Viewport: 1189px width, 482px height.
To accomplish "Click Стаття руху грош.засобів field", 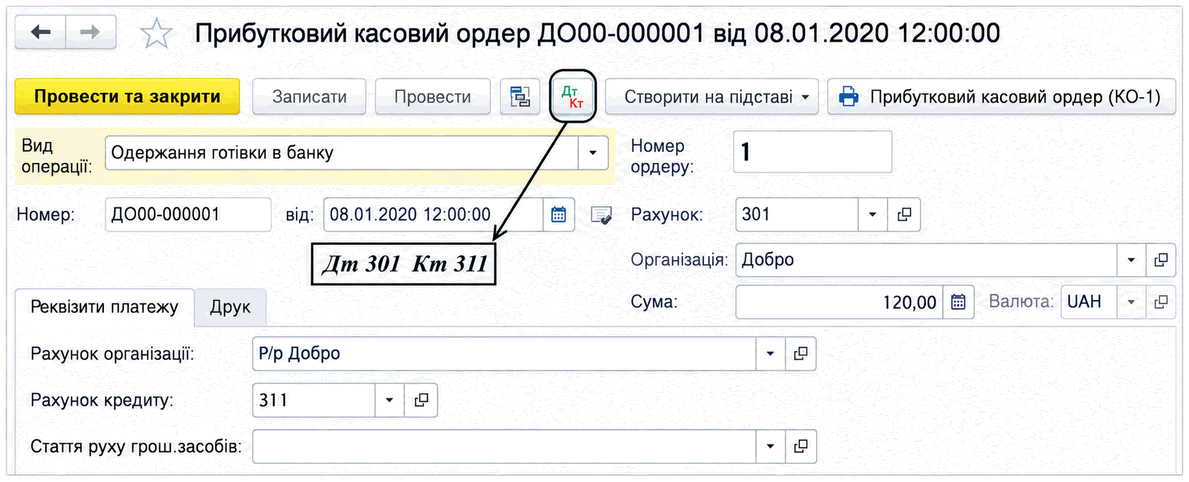I will 504,446.
